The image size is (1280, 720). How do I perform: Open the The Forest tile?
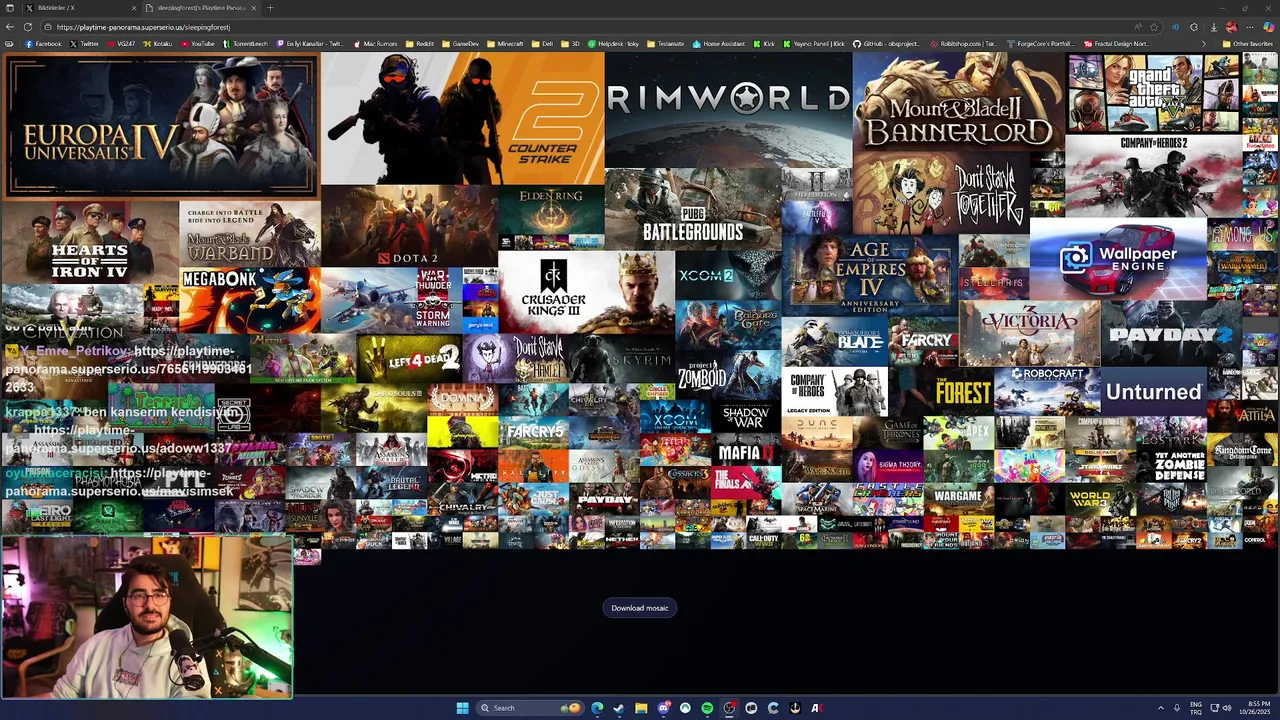pyautogui.click(x=941, y=392)
